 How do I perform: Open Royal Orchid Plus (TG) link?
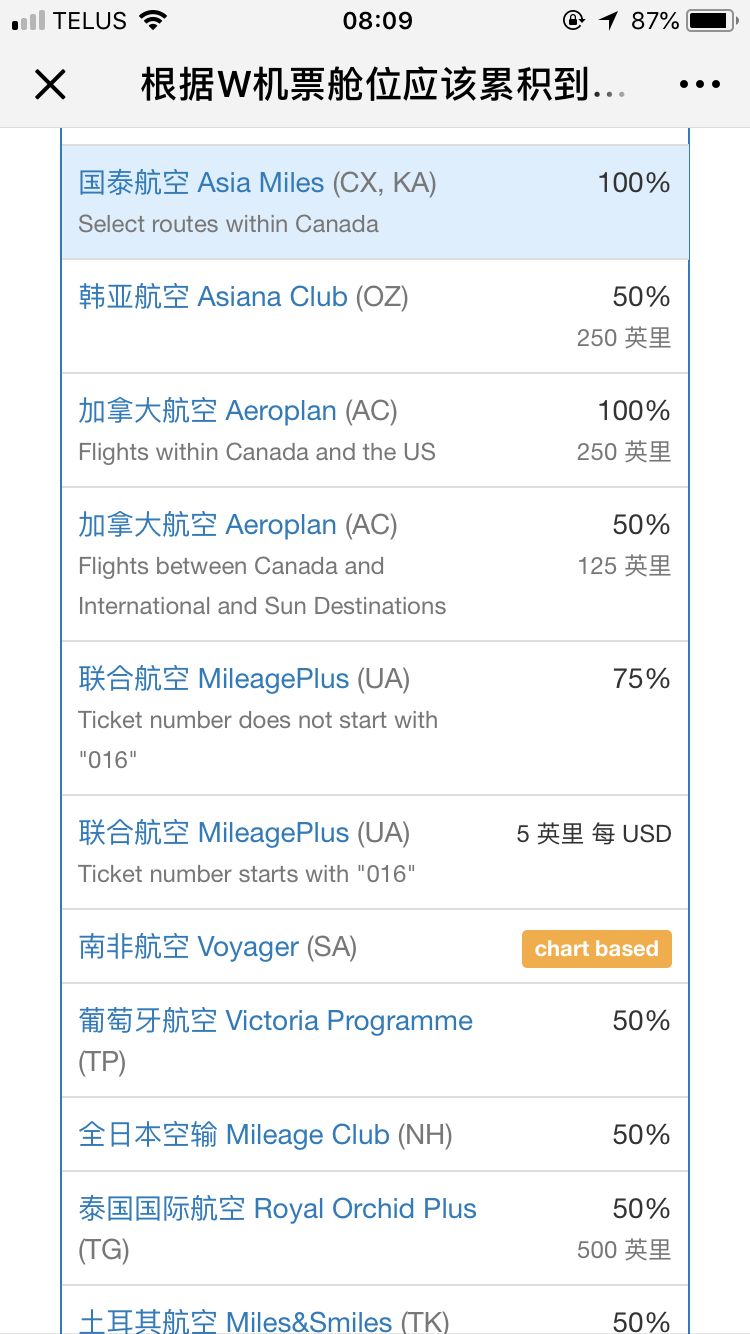[277, 1228]
